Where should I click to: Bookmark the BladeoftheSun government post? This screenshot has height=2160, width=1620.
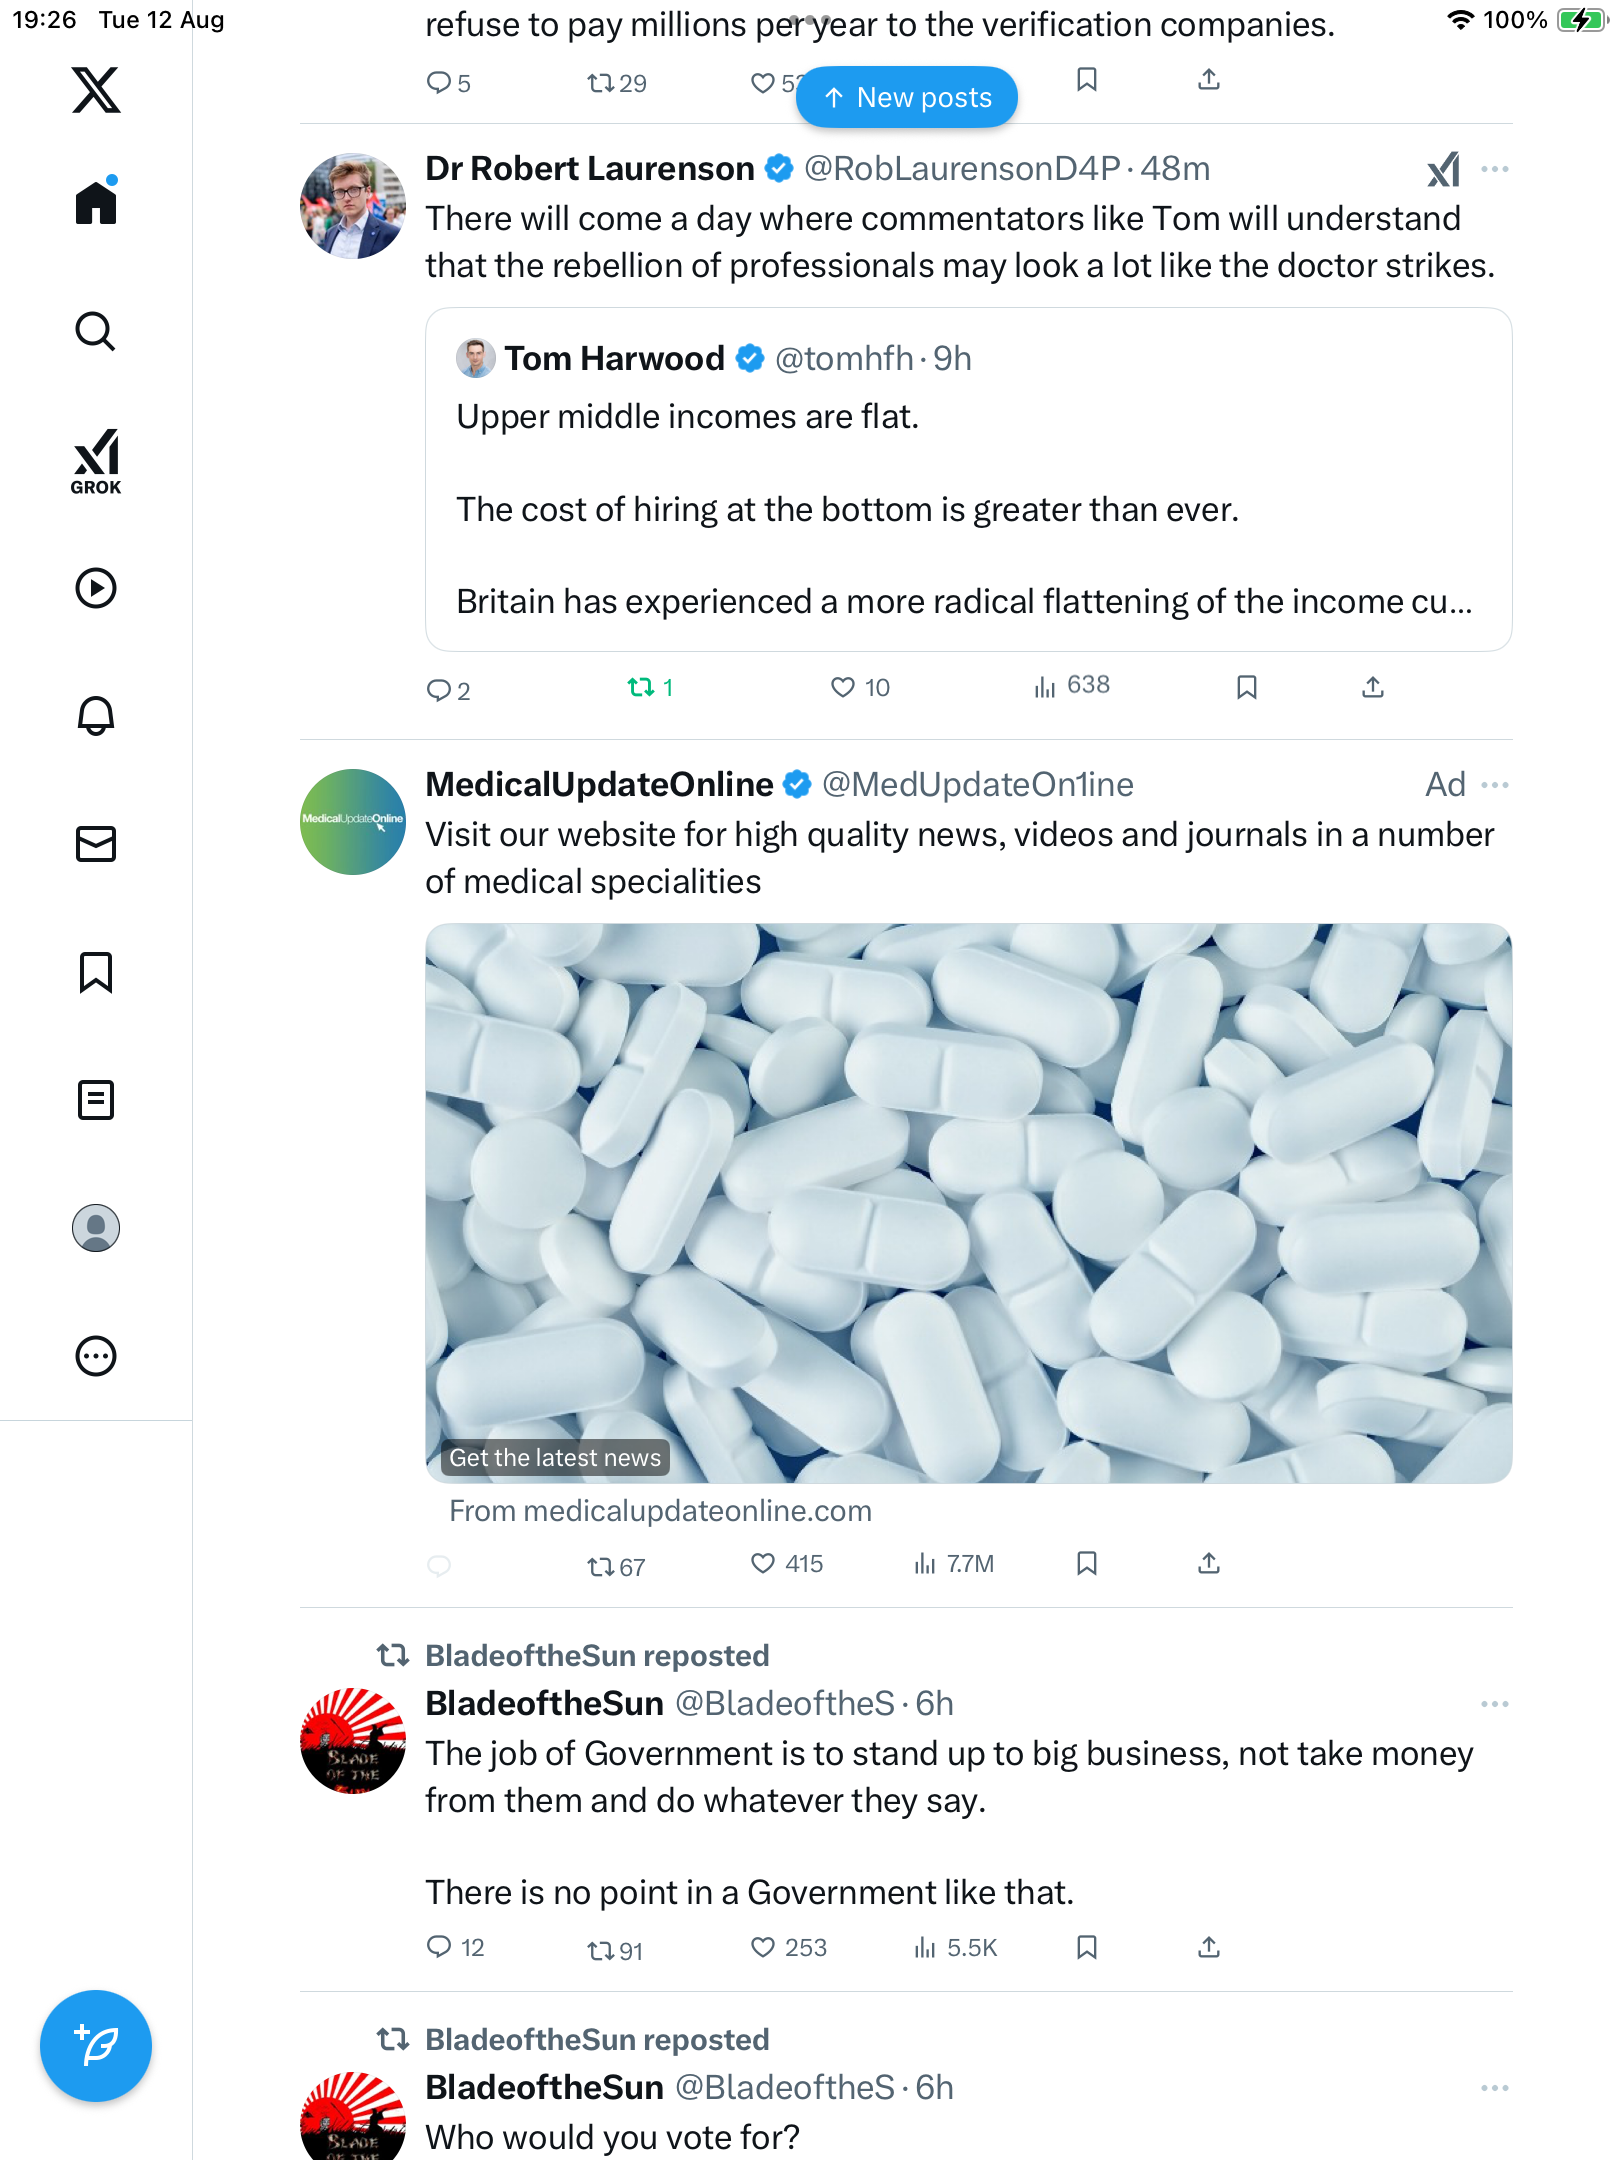click(1087, 1947)
